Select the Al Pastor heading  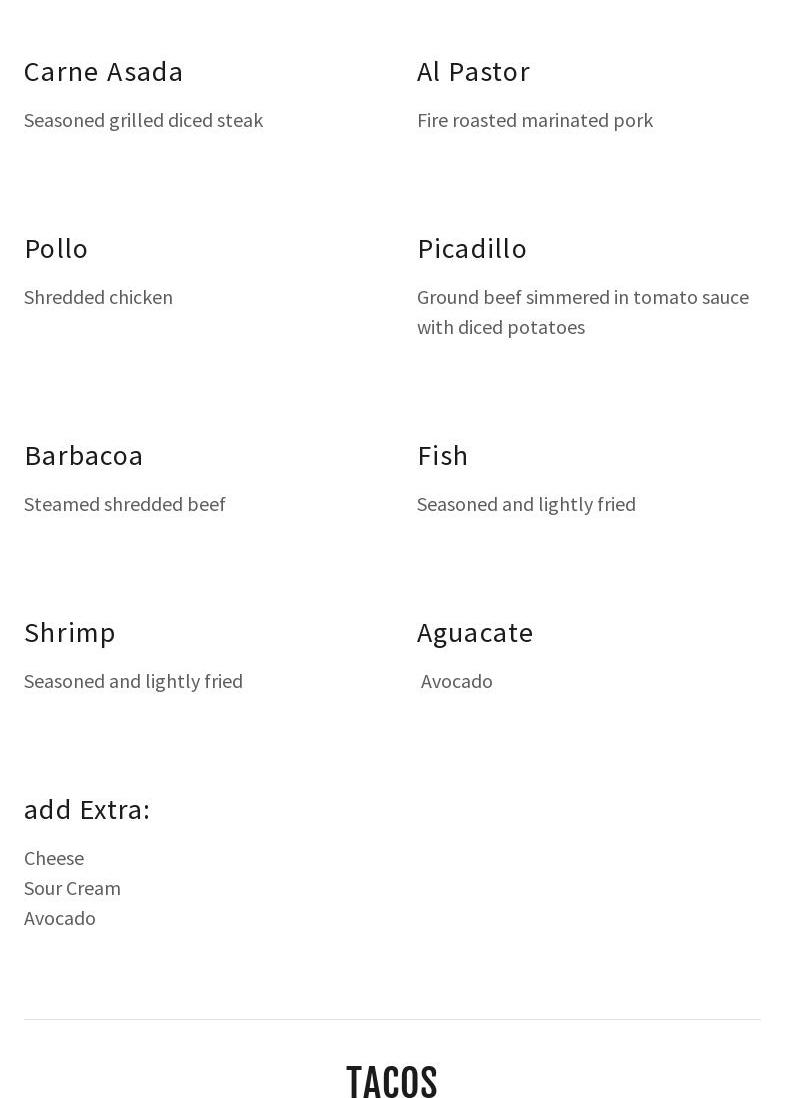click(x=473, y=72)
